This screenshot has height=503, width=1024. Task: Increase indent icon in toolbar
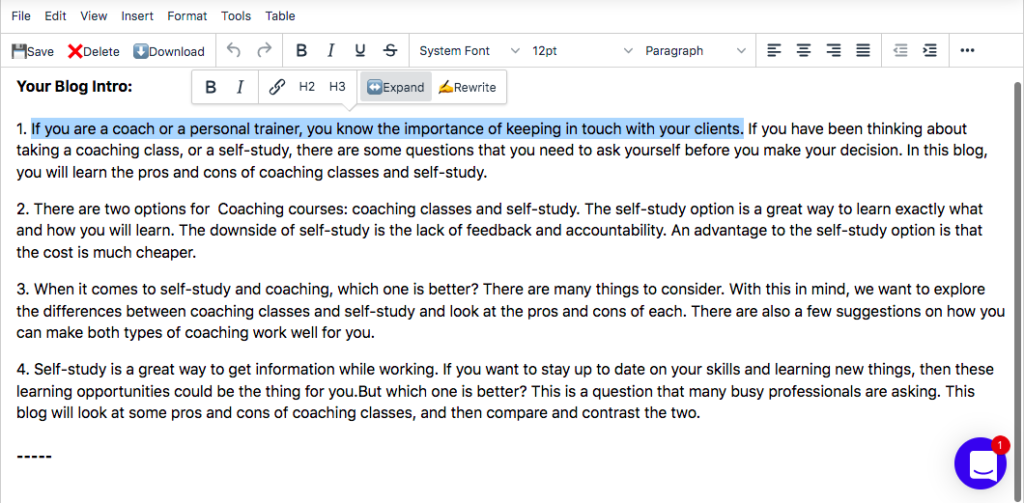pyautogui.click(x=930, y=50)
